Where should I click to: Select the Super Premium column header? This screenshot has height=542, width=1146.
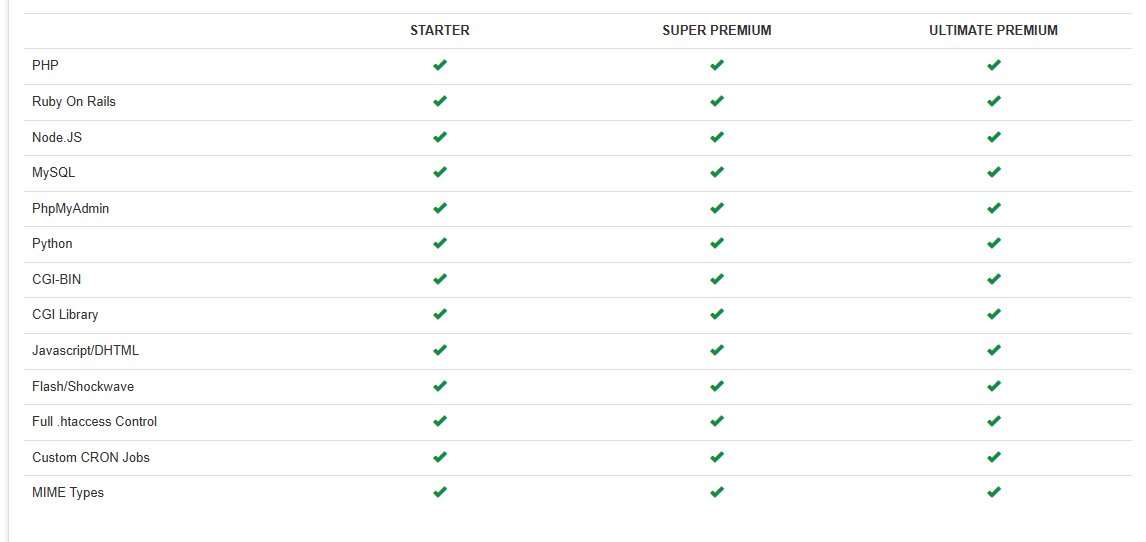[x=717, y=30]
